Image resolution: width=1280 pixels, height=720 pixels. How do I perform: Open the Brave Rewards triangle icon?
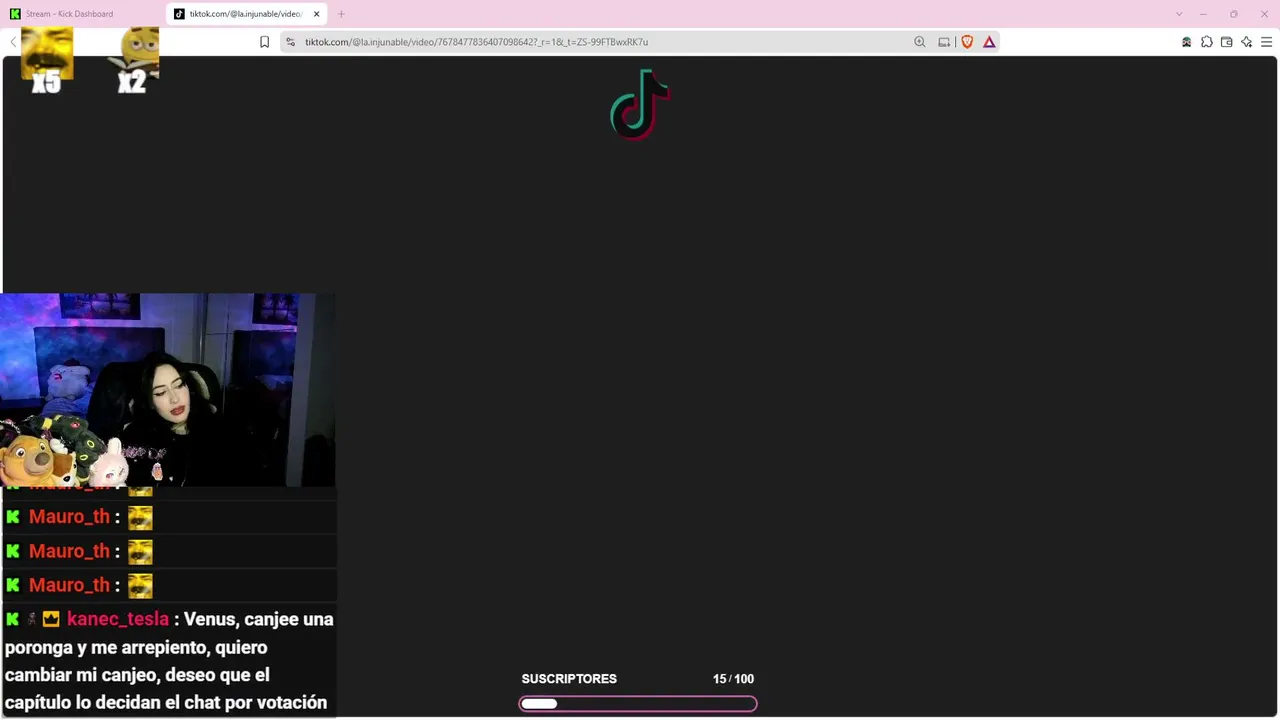point(989,42)
